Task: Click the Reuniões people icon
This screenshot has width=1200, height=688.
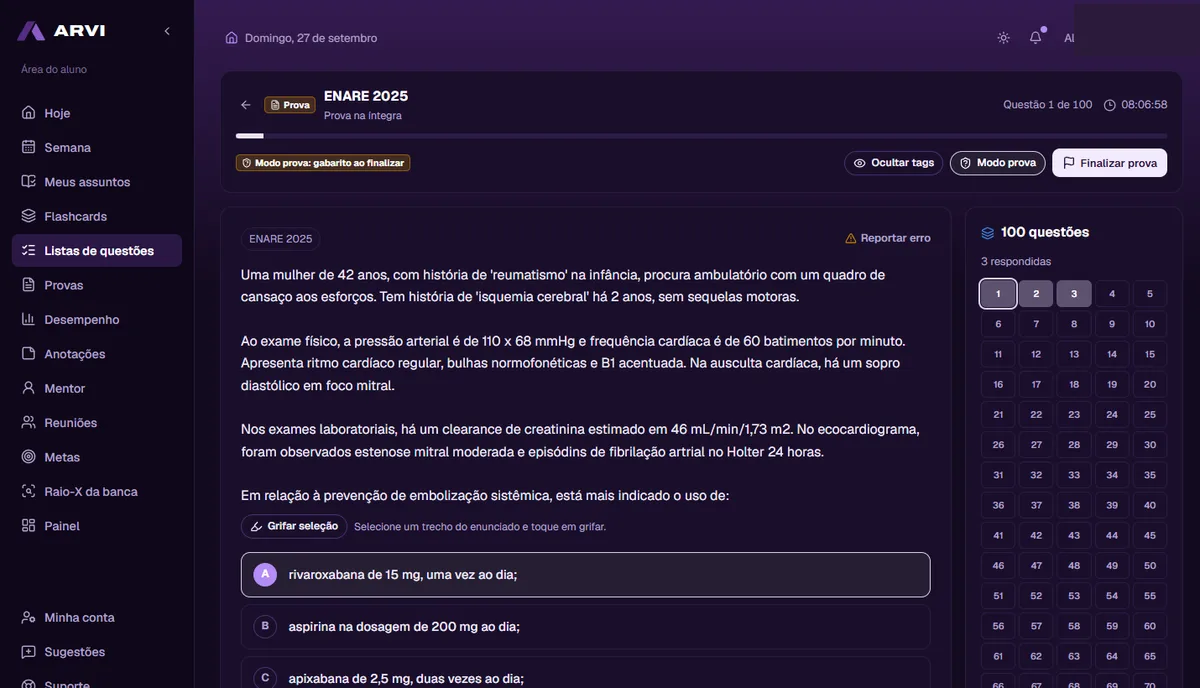Action: click(x=29, y=423)
